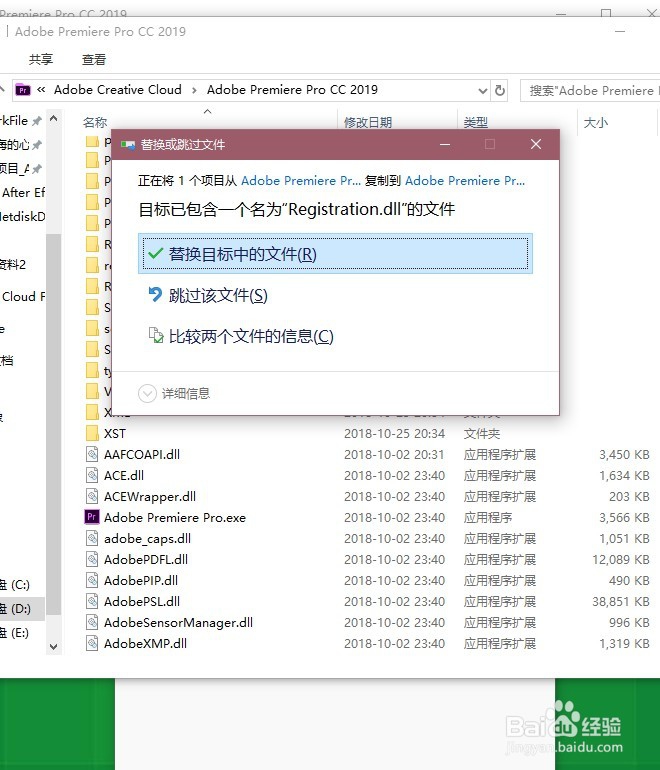This screenshot has height=770, width=660.
Task: Click the AdobePIP.dll file icon
Action: coord(92,580)
